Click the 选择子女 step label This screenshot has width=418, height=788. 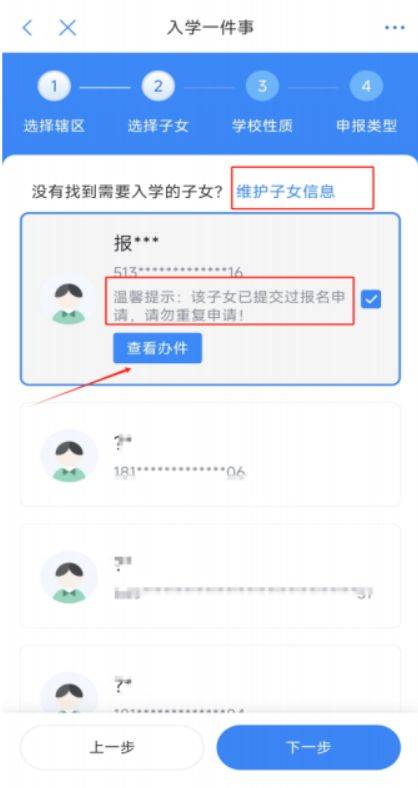click(158, 126)
